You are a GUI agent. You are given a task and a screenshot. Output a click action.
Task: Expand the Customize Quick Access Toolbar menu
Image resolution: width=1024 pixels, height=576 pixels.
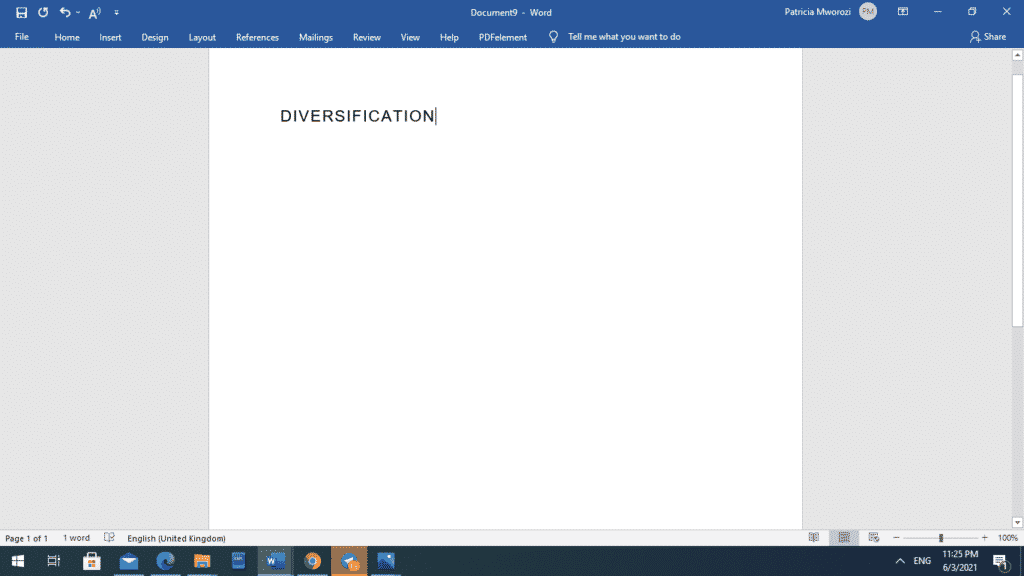tap(116, 12)
